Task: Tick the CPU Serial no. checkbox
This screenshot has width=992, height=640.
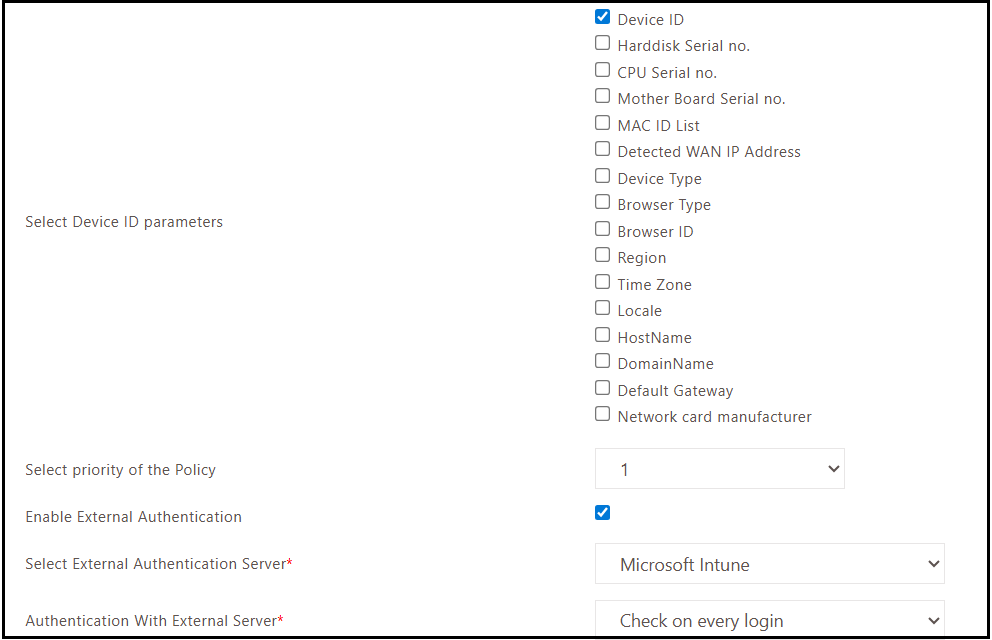Action: [x=602, y=70]
